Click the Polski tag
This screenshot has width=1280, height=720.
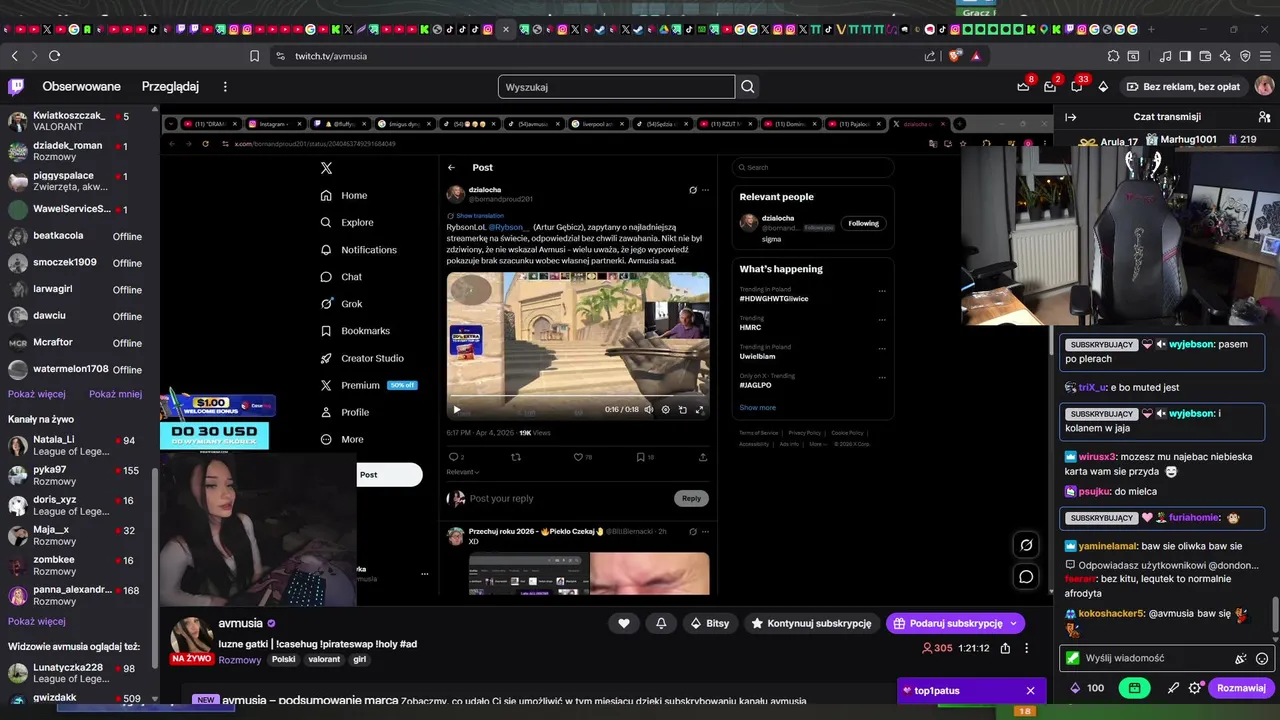(x=284, y=660)
